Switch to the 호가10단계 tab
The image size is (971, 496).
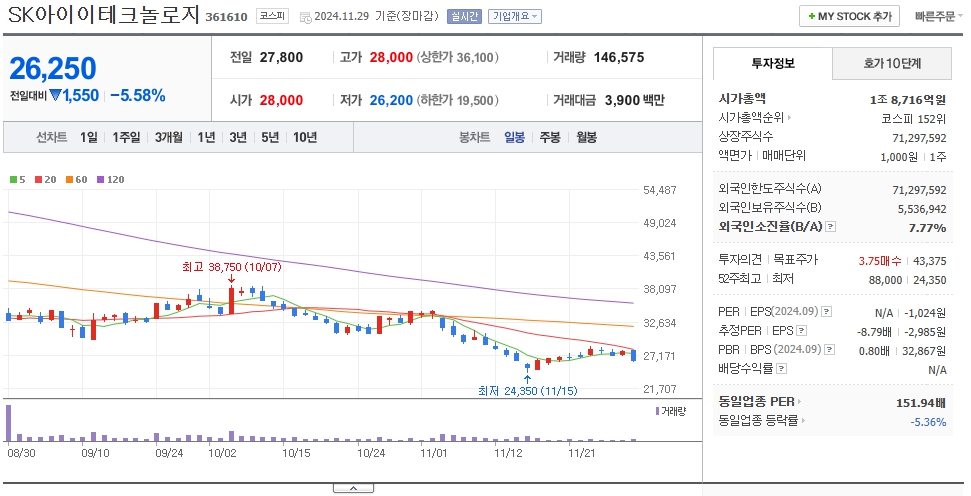[892, 63]
